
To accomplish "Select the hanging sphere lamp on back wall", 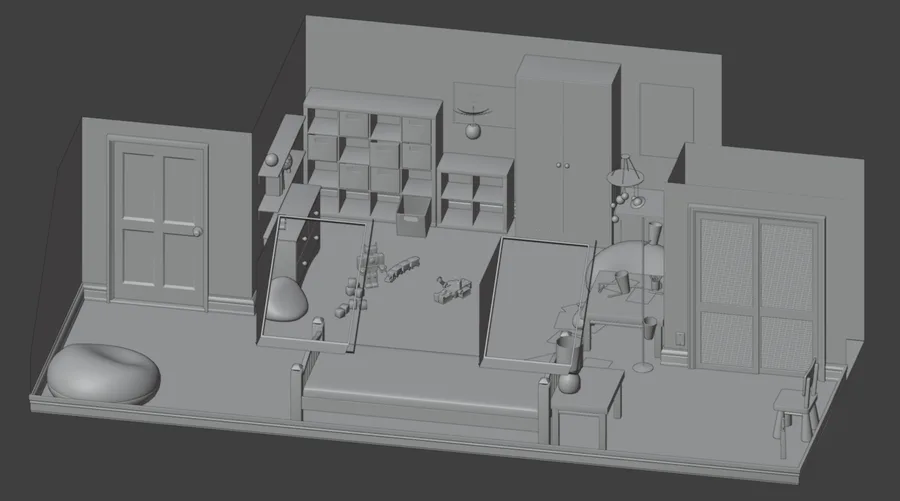I will [x=472, y=122].
